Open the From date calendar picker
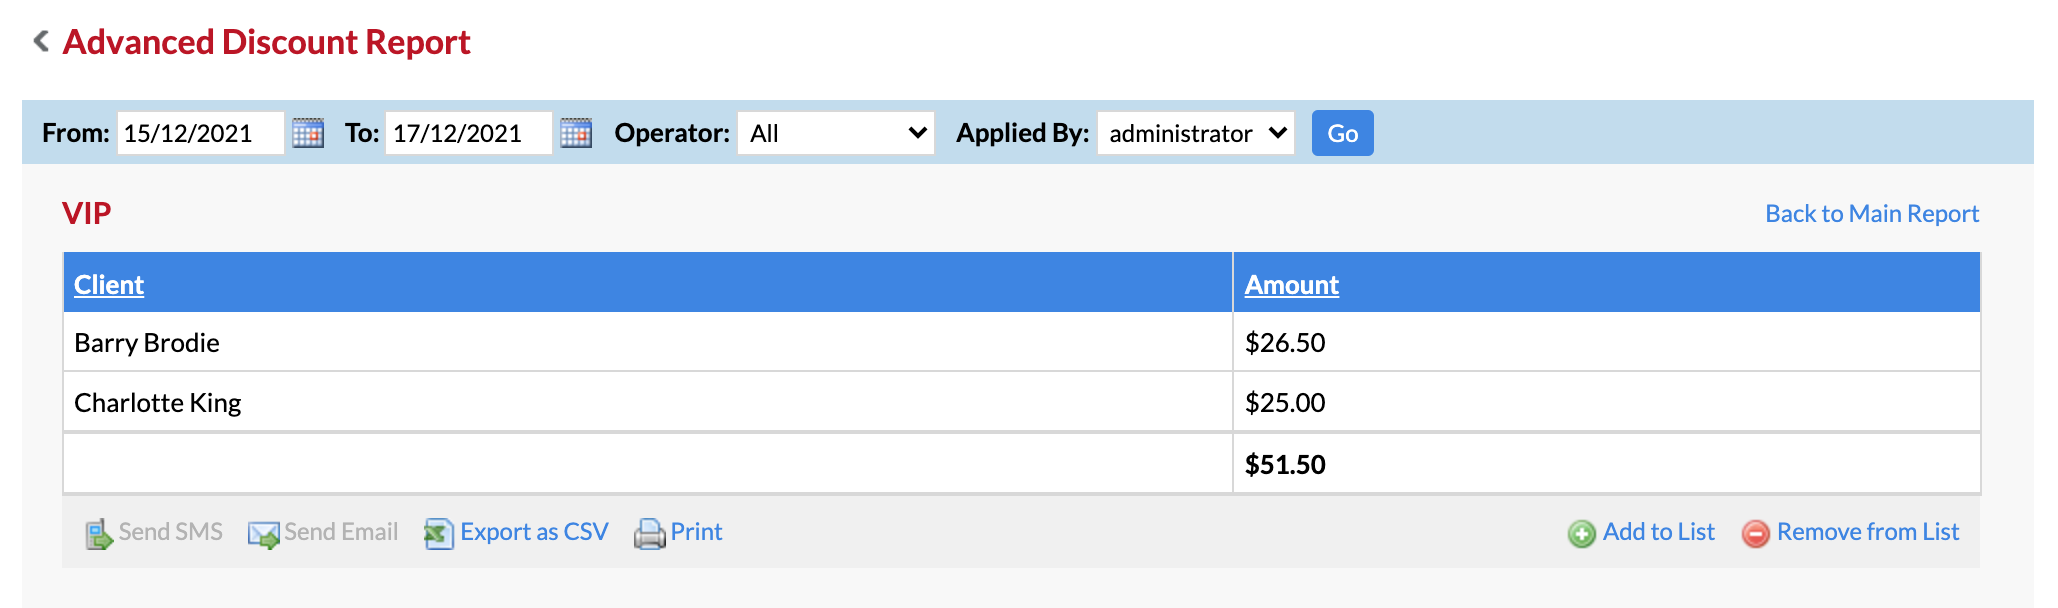Image resolution: width=2058 pixels, height=608 pixels. tap(308, 133)
